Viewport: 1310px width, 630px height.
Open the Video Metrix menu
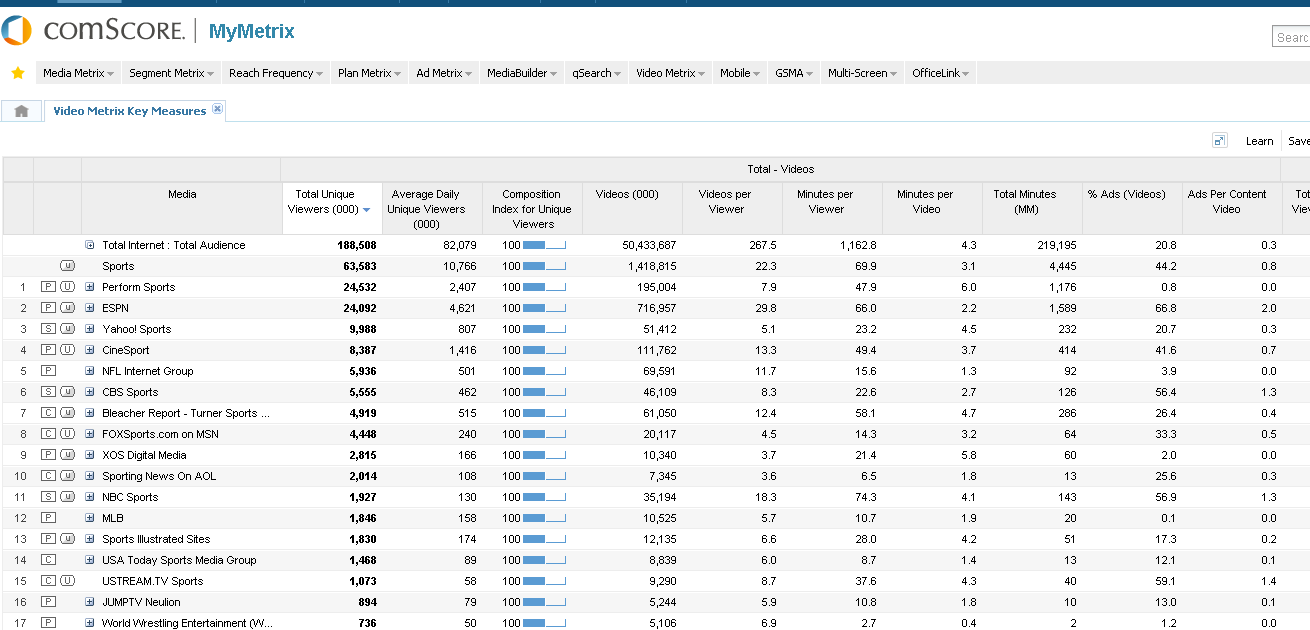coord(670,73)
